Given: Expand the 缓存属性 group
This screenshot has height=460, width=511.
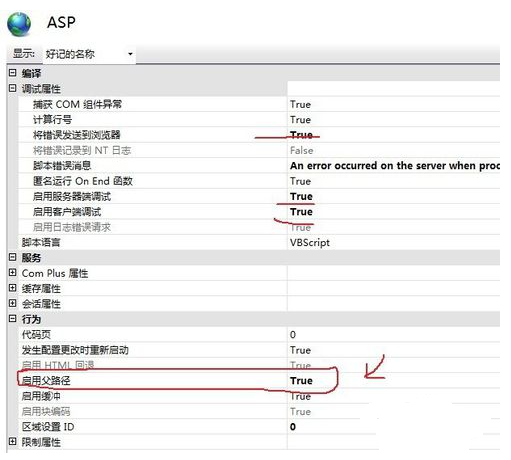Looking at the screenshot, I should 12,288.
